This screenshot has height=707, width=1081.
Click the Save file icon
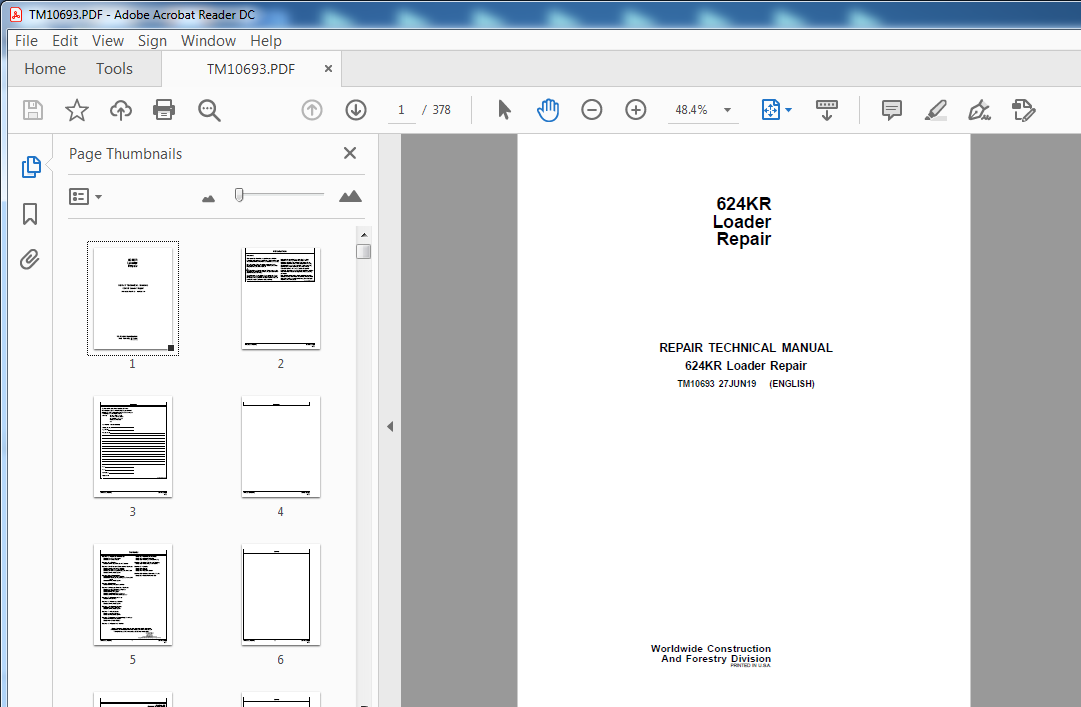pos(32,110)
